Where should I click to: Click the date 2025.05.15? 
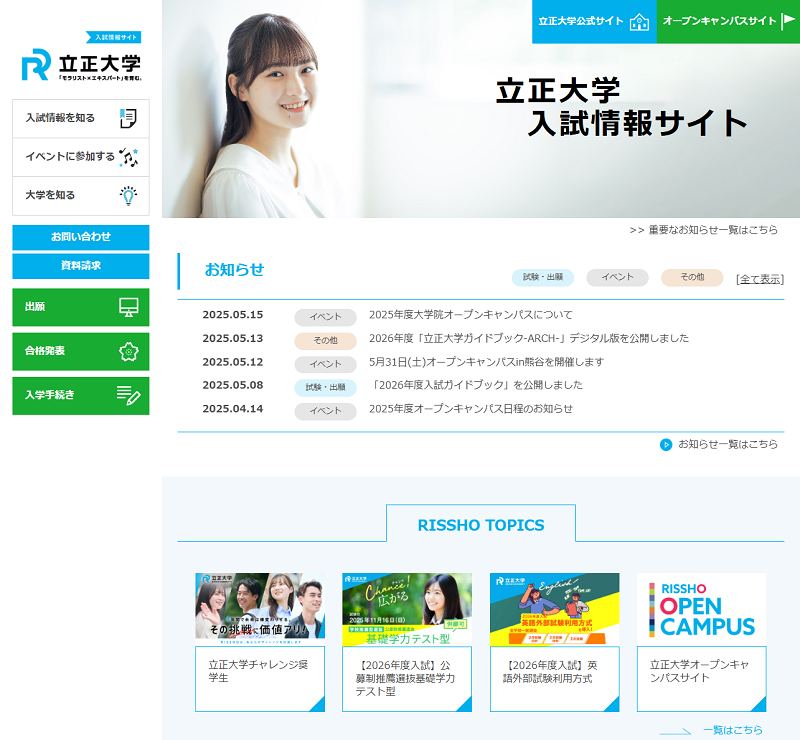click(233, 315)
